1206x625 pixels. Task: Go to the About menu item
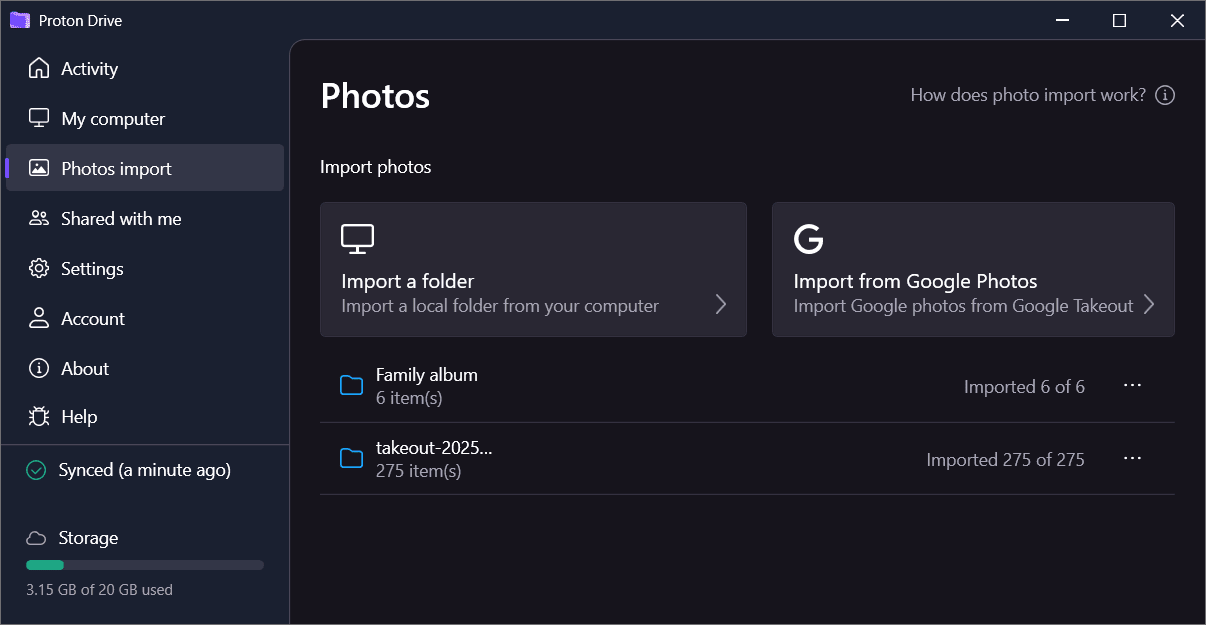85,368
